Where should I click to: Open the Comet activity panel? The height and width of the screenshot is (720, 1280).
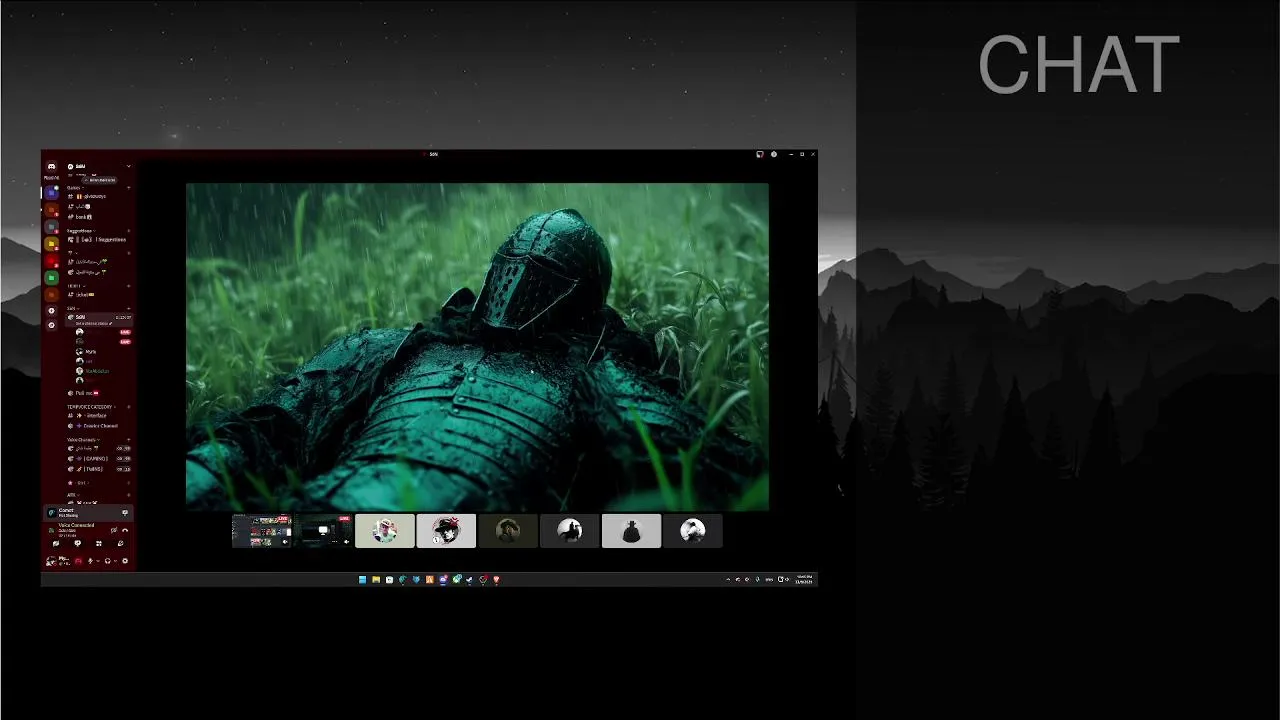pyautogui.click(x=88, y=513)
